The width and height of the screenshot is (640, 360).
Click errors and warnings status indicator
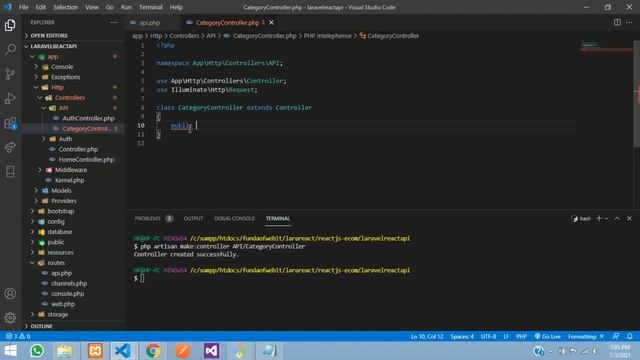click(x=18, y=336)
